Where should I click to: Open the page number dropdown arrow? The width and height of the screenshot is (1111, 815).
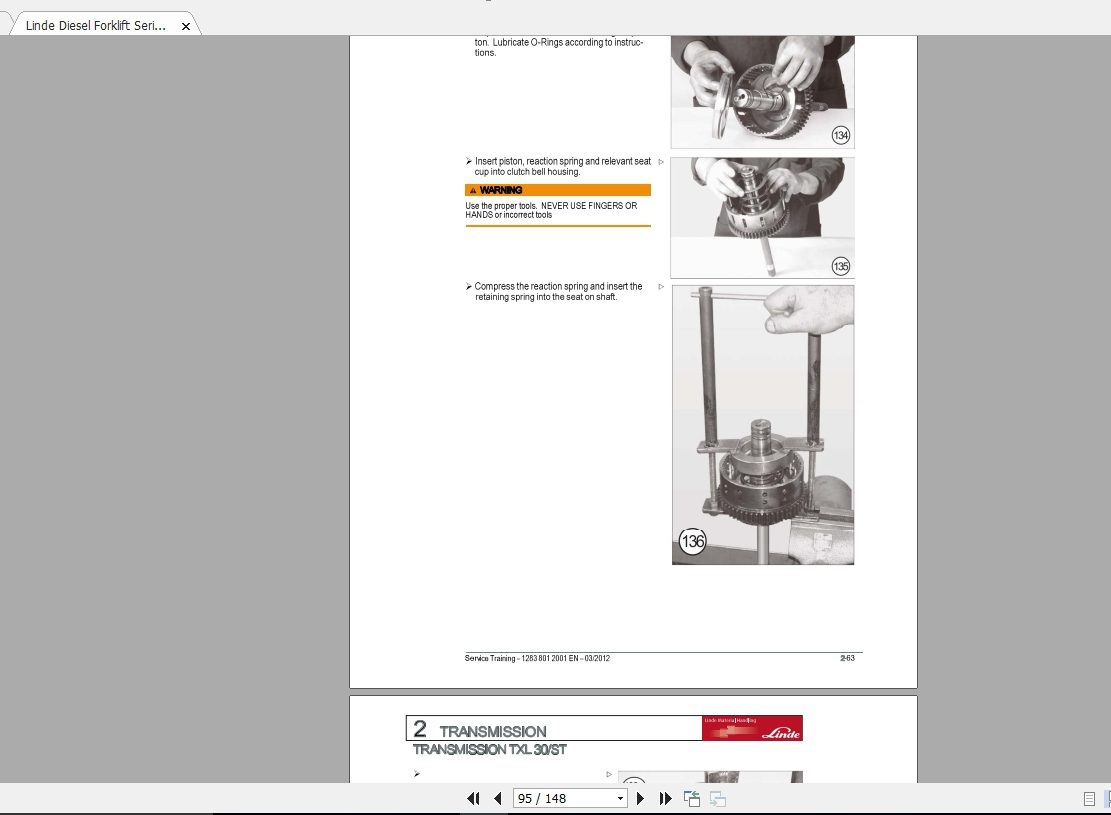click(620, 799)
